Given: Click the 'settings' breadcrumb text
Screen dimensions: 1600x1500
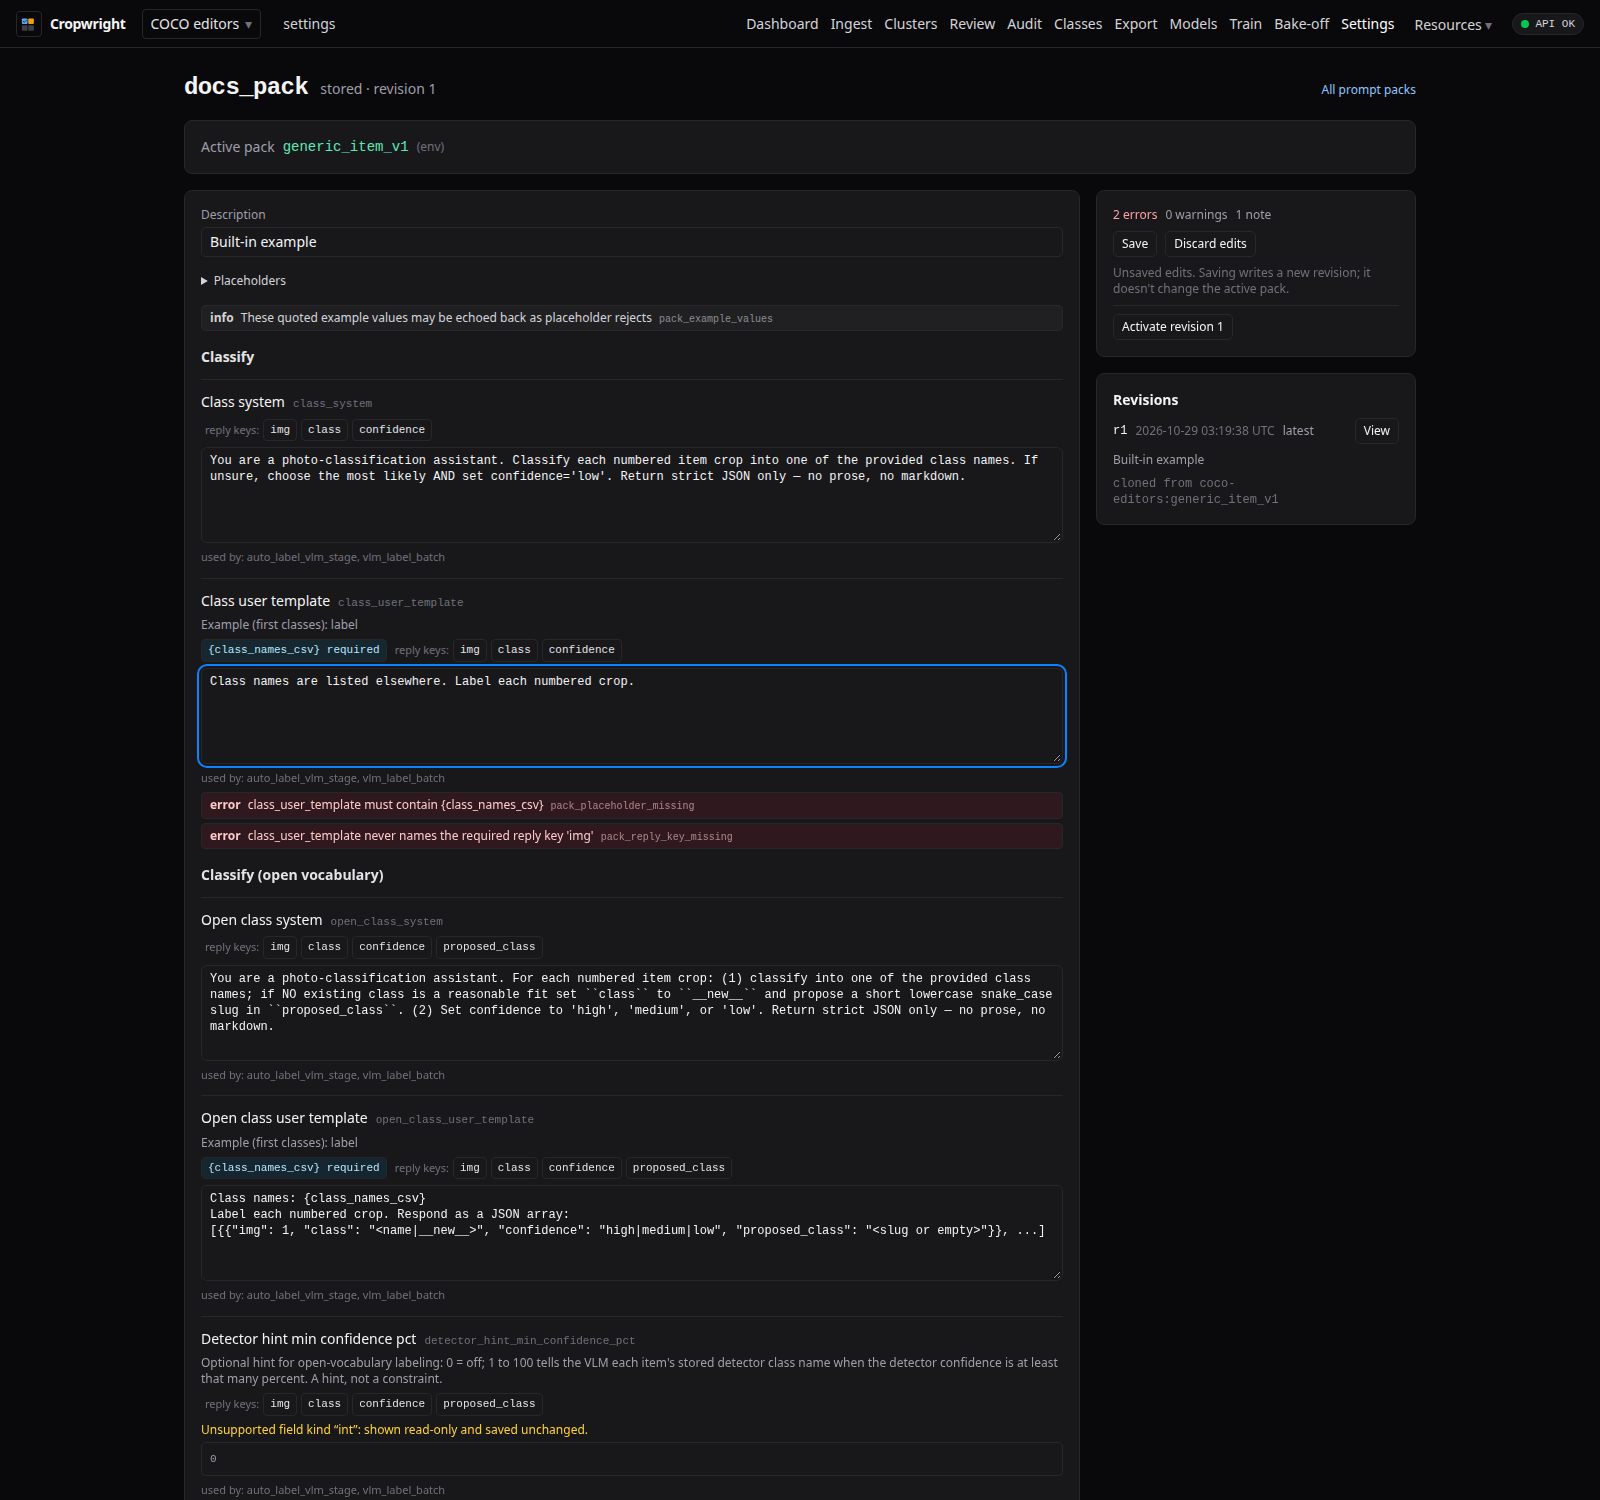Looking at the screenshot, I should 309,24.
